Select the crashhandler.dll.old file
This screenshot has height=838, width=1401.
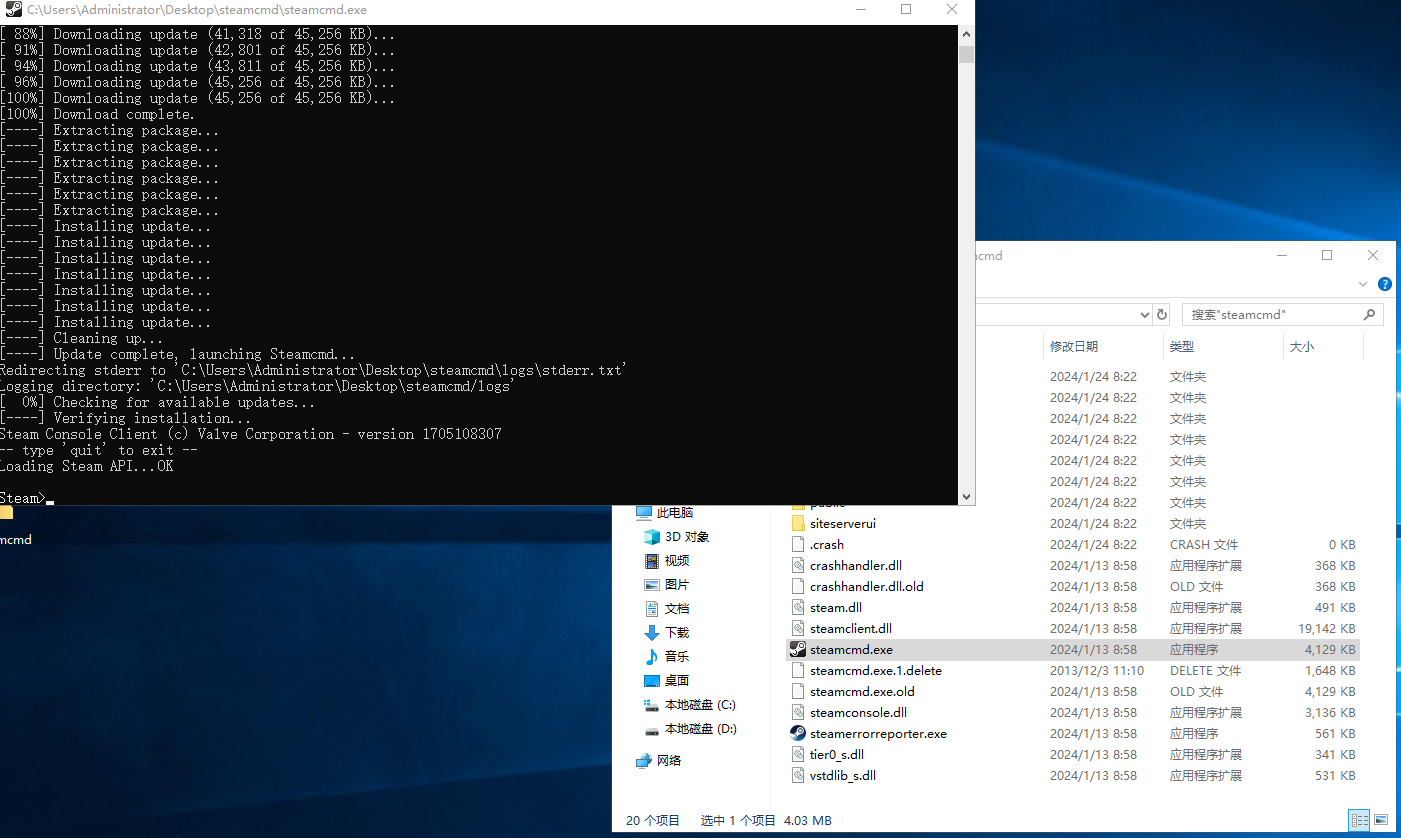point(867,586)
